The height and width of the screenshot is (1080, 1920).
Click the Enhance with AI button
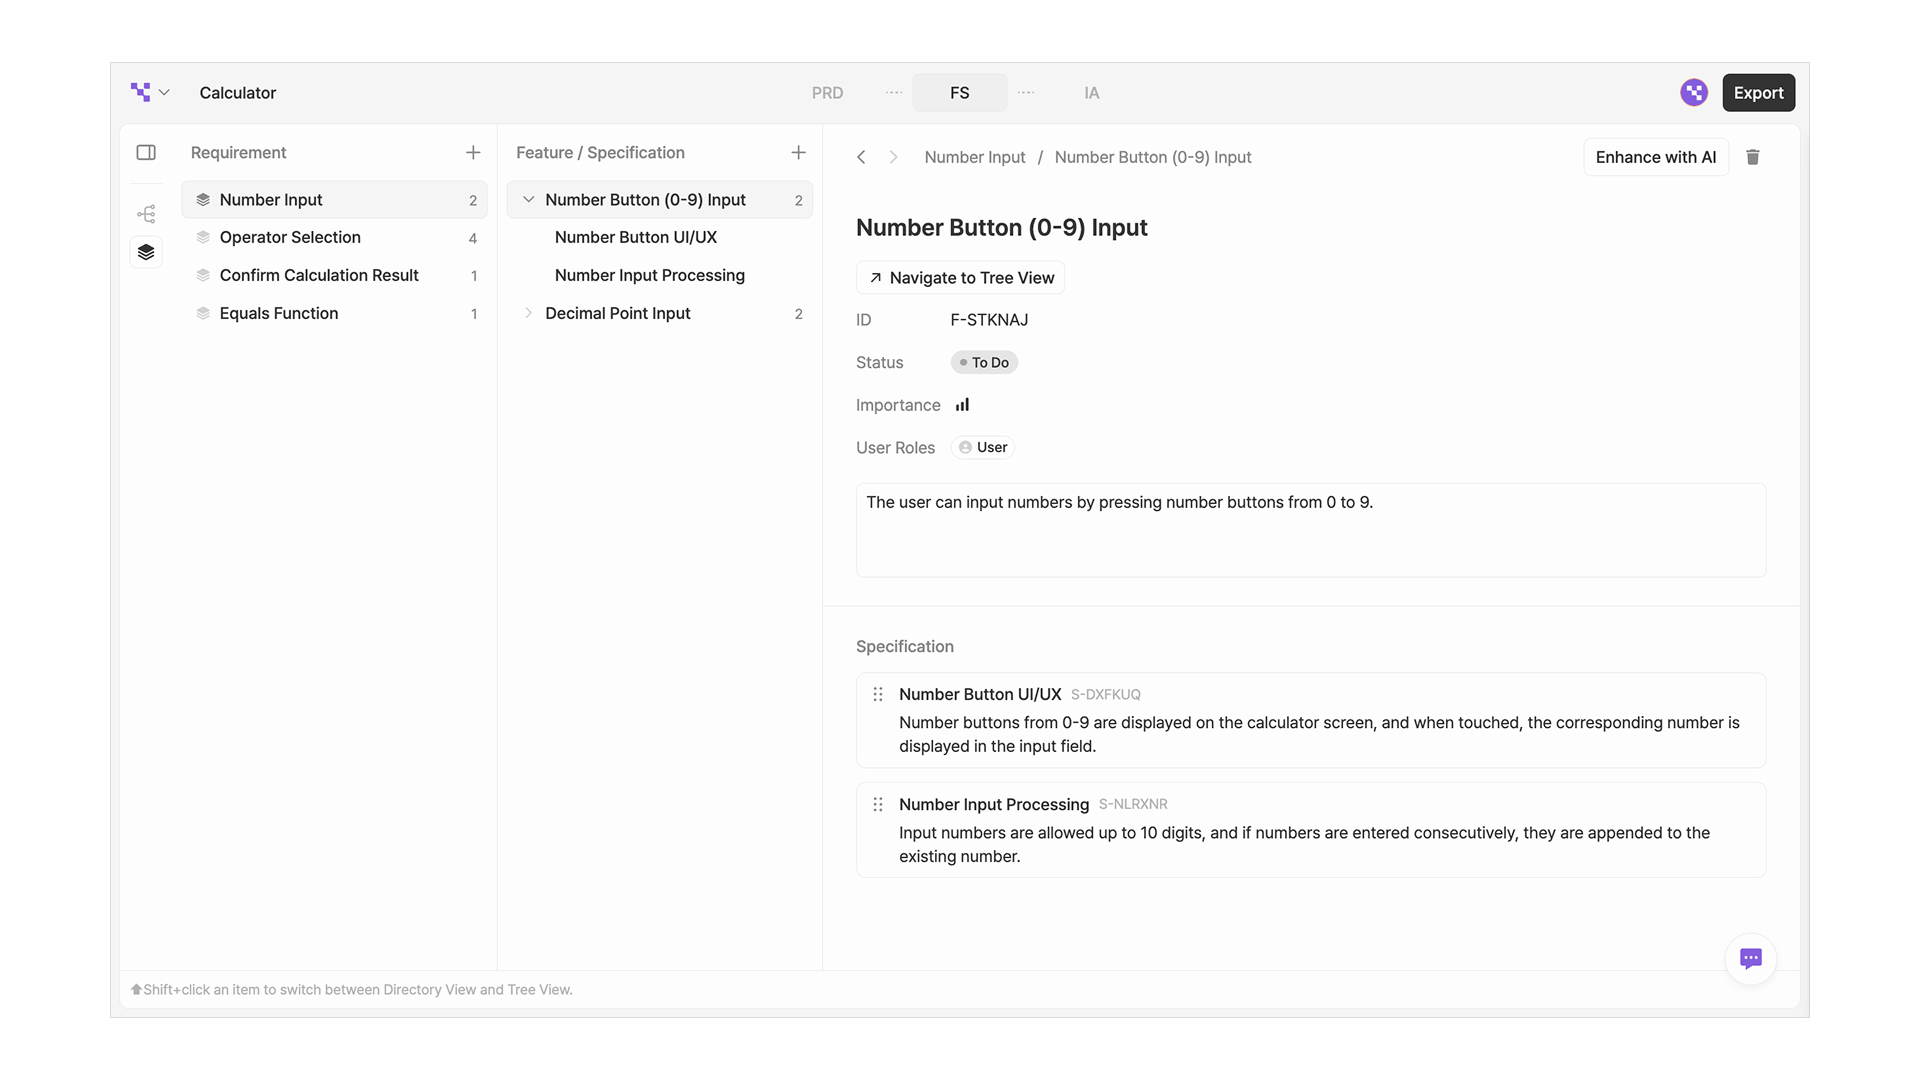[x=1655, y=157]
